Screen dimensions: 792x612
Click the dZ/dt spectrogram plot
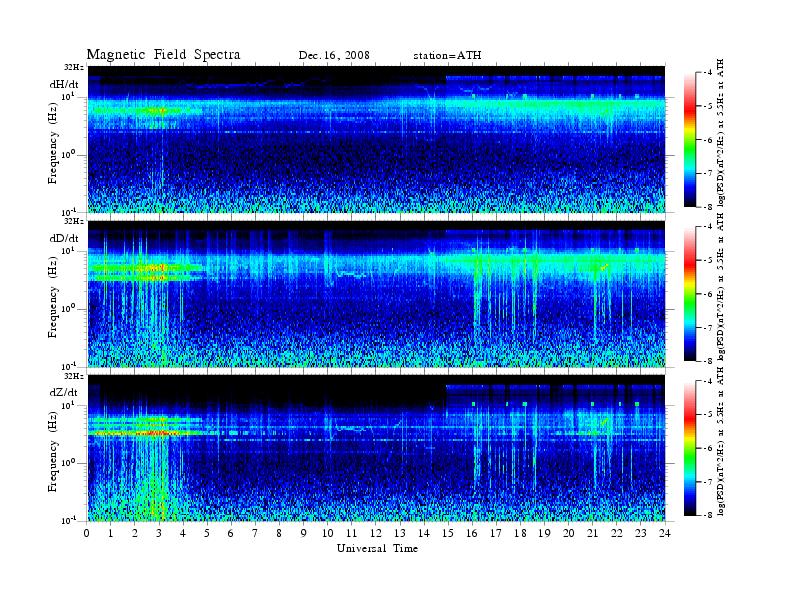tap(376, 448)
